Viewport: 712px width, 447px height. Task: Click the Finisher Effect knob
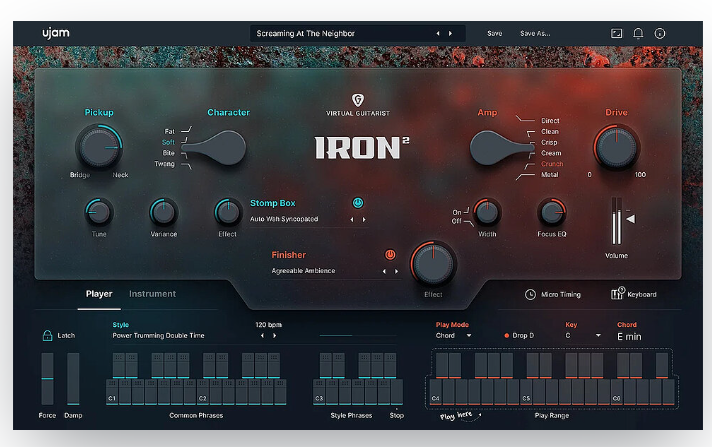pos(433,263)
